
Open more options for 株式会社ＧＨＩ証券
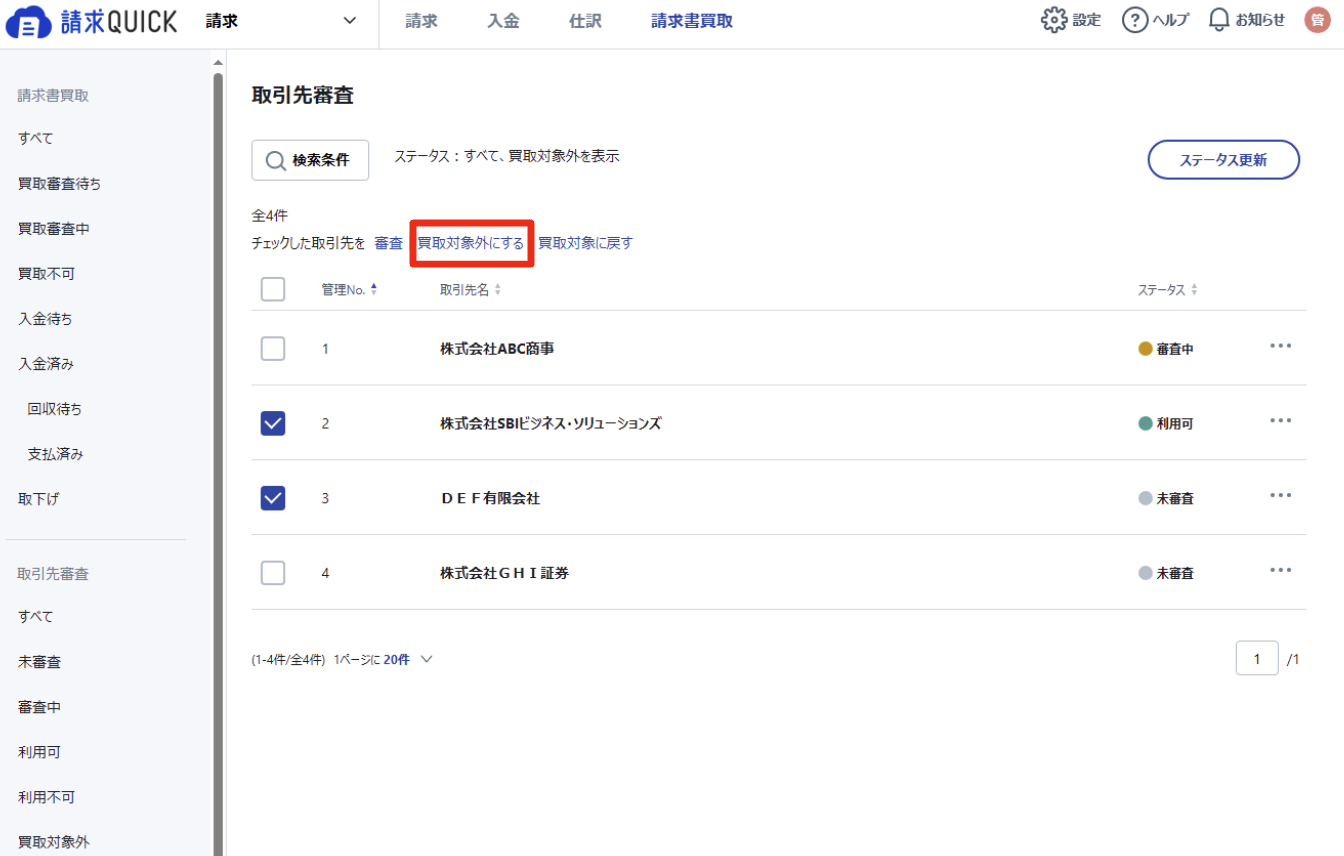pos(1281,570)
